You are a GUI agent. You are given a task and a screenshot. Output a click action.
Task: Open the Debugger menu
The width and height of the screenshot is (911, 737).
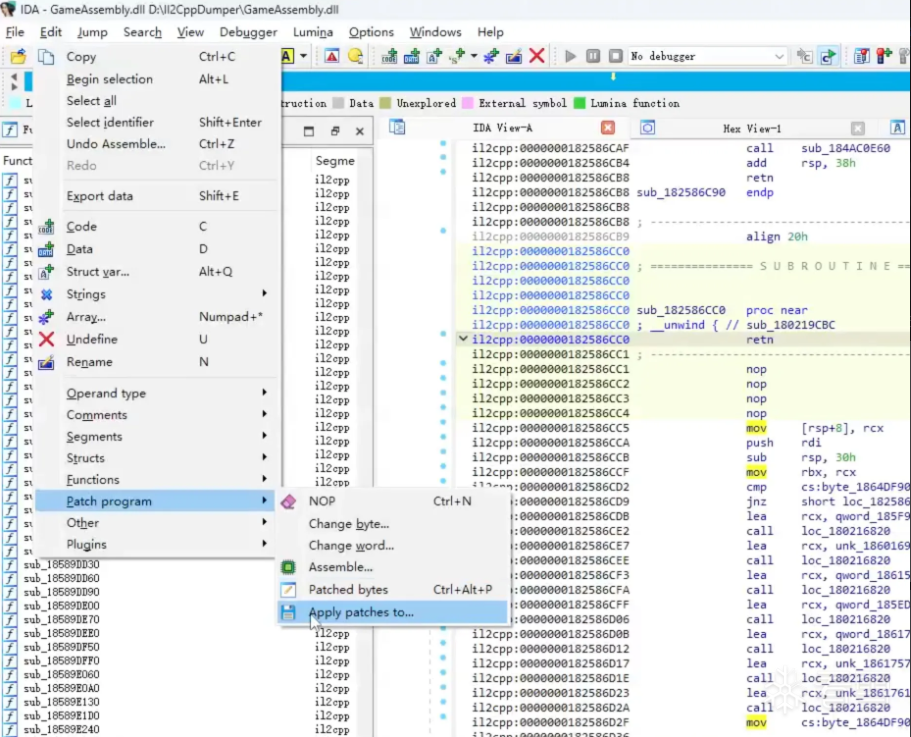[248, 32]
